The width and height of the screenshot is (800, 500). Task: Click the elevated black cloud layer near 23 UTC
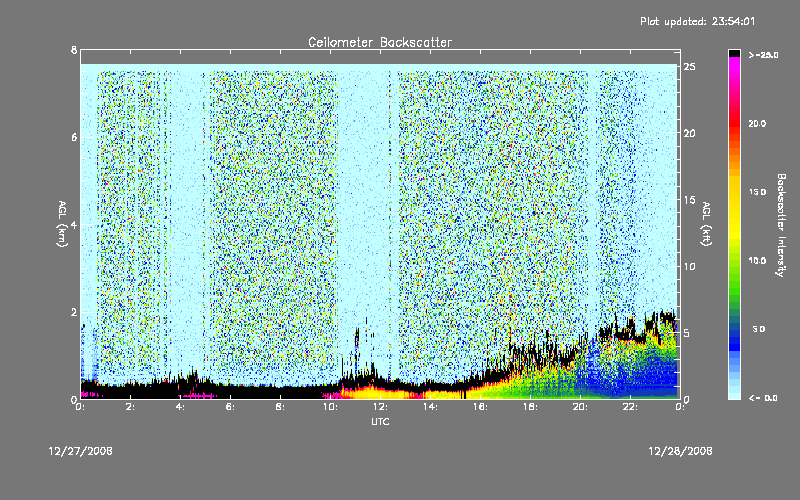point(665,318)
